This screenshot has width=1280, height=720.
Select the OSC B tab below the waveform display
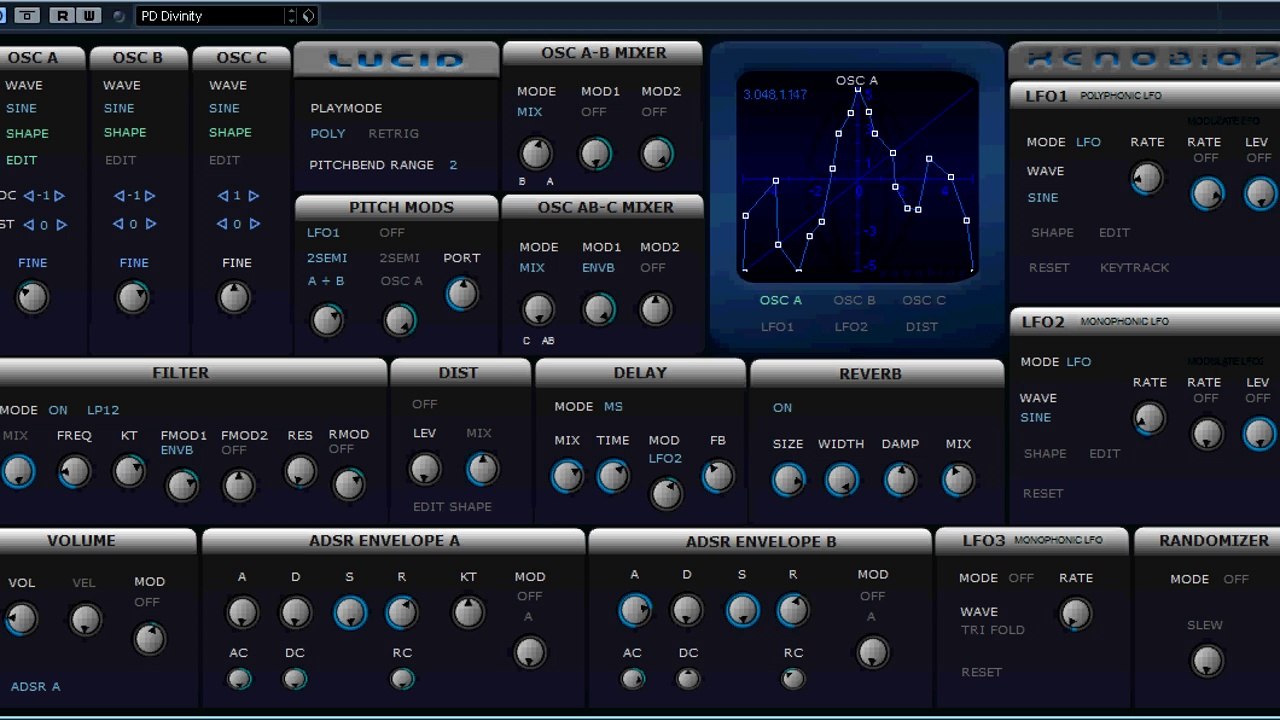pyautogui.click(x=854, y=300)
